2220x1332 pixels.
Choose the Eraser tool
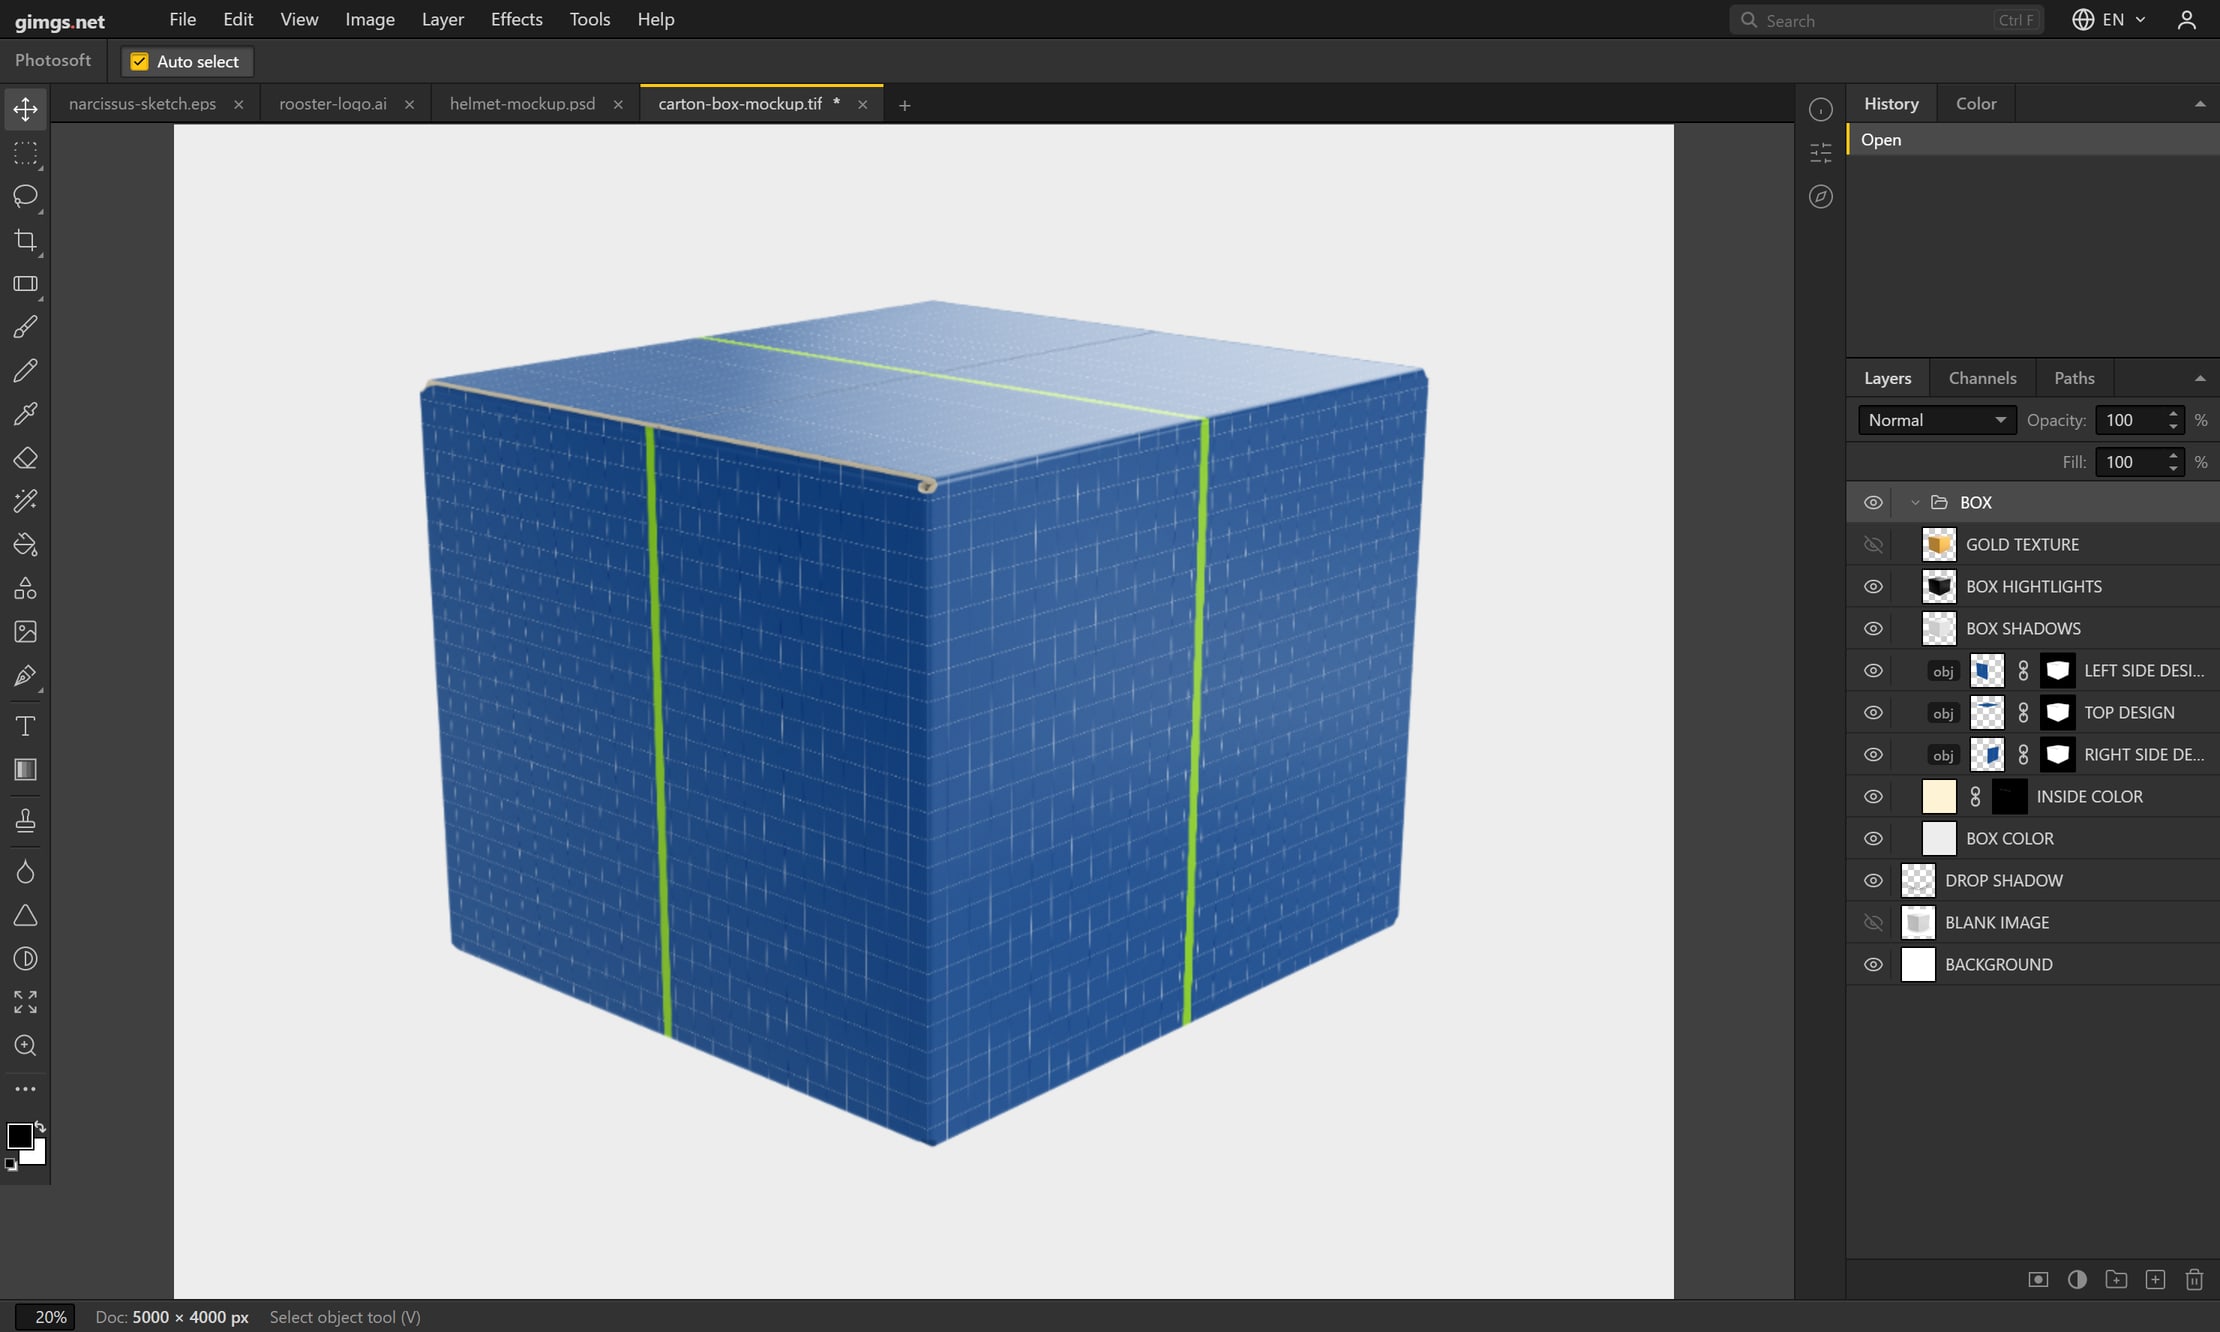[25, 458]
